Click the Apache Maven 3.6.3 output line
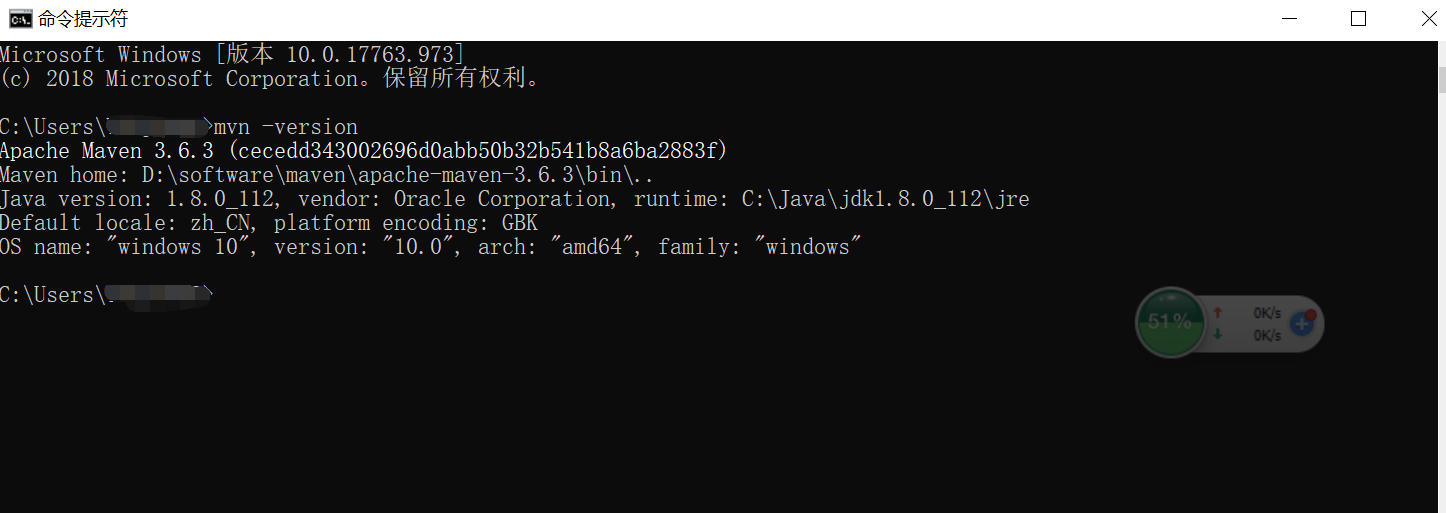Viewport: 1446px width, 513px height. coord(363,151)
